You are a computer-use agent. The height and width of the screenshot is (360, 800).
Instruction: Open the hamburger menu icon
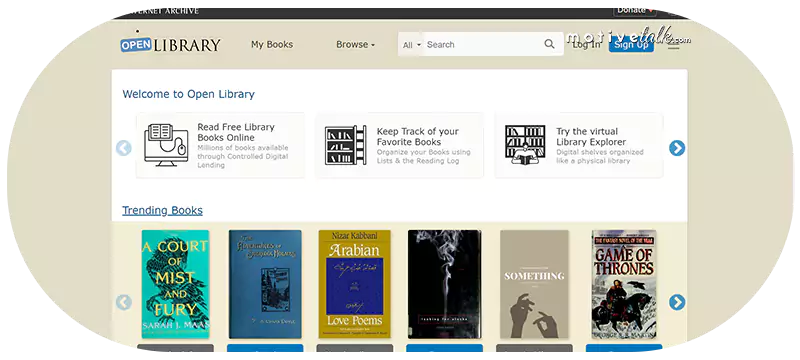click(x=673, y=46)
